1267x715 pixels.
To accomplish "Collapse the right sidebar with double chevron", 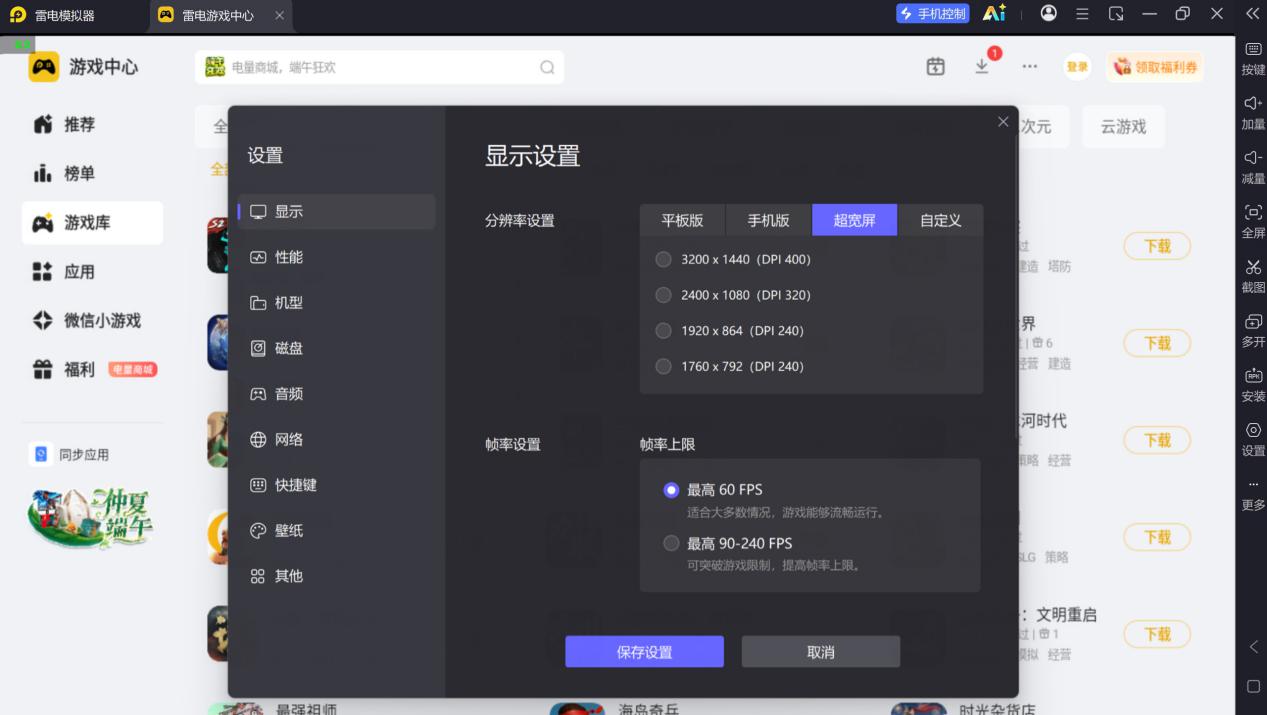I will coord(1252,14).
